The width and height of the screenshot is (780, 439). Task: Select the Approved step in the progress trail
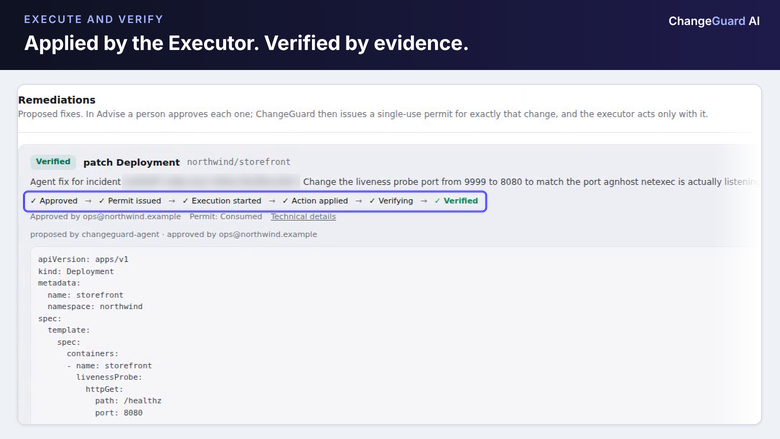click(x=54, y=201)
